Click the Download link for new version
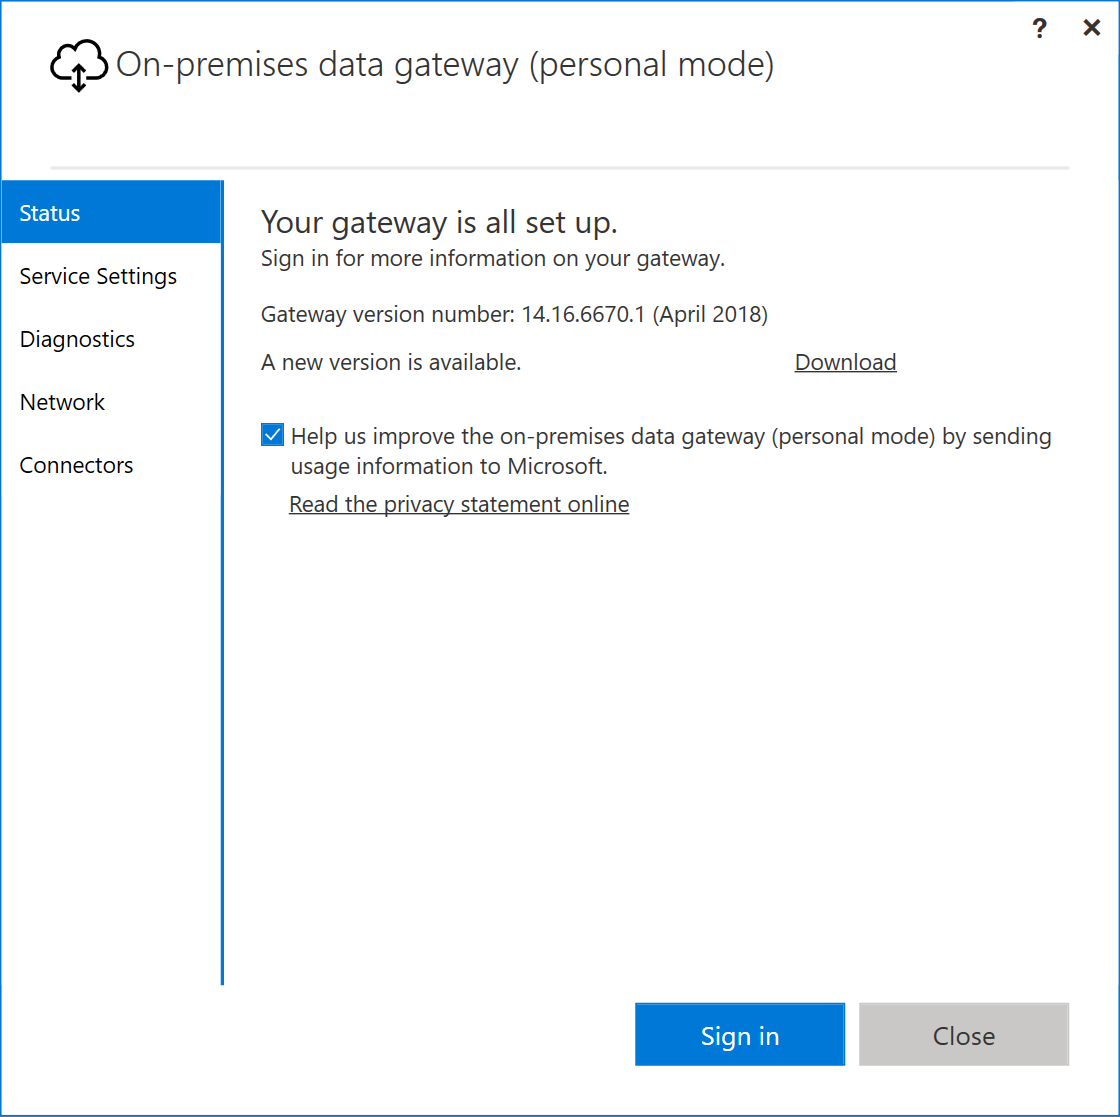Screen dimensions: 1120x1117 [845, 362]
